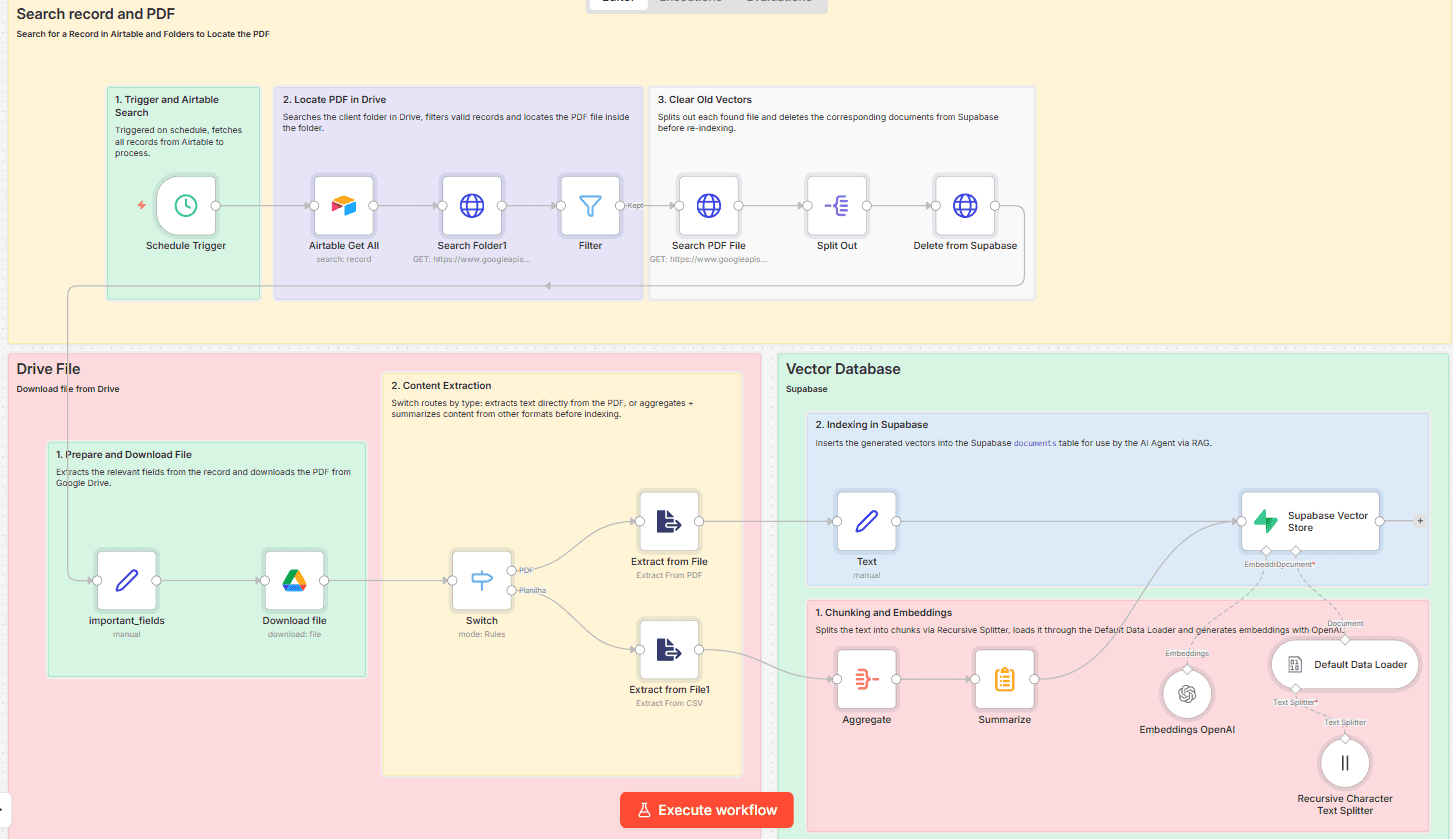Open the Filter funnel node
The width and height of the screenshot is (1453, 839).
(x=590, y=206)
